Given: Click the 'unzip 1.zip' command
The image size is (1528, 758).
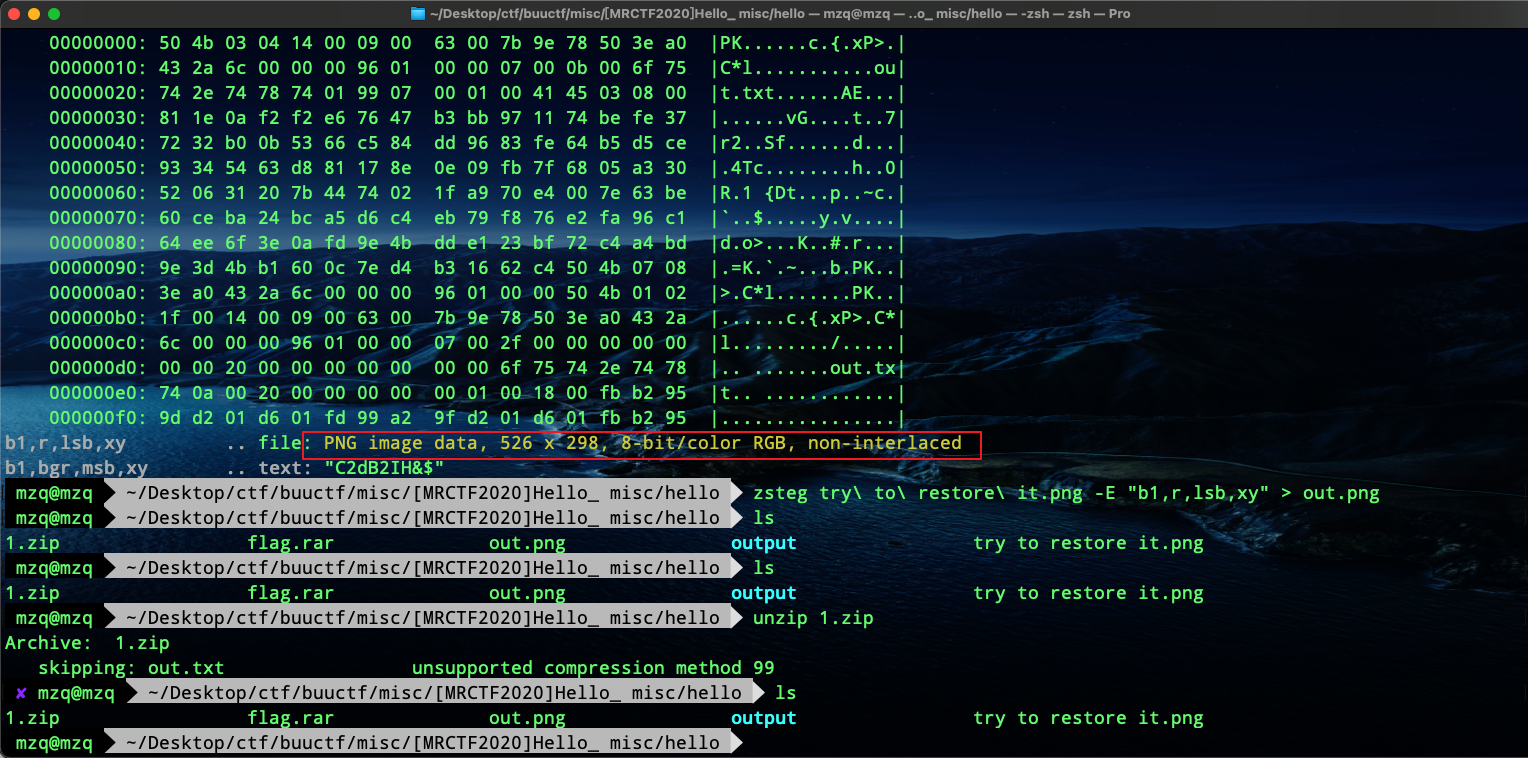Looking at the screenshot, I should 813,618.
